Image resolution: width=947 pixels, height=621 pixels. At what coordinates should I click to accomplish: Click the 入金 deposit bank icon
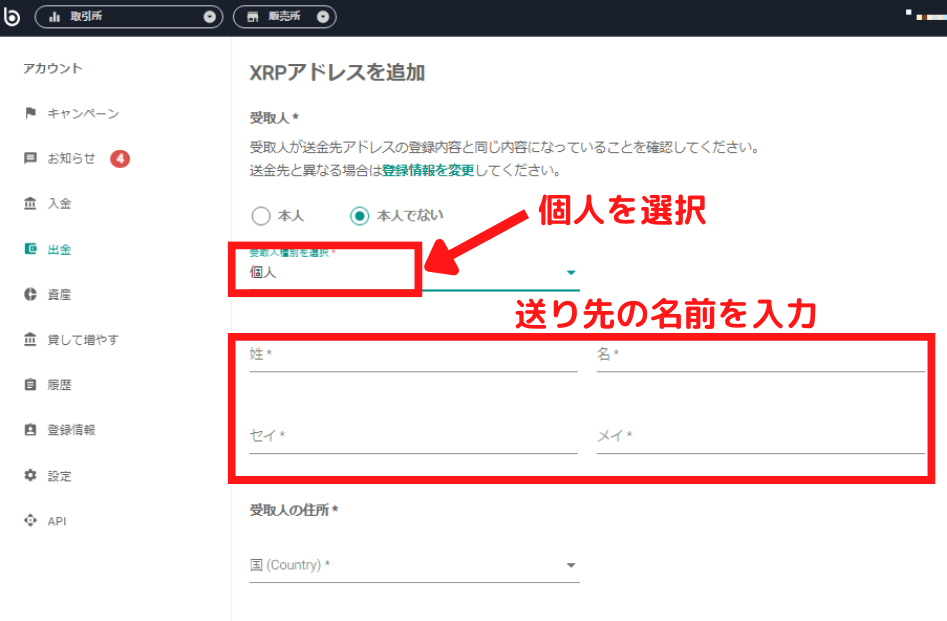pyautogui.click(x=30, y=204)
